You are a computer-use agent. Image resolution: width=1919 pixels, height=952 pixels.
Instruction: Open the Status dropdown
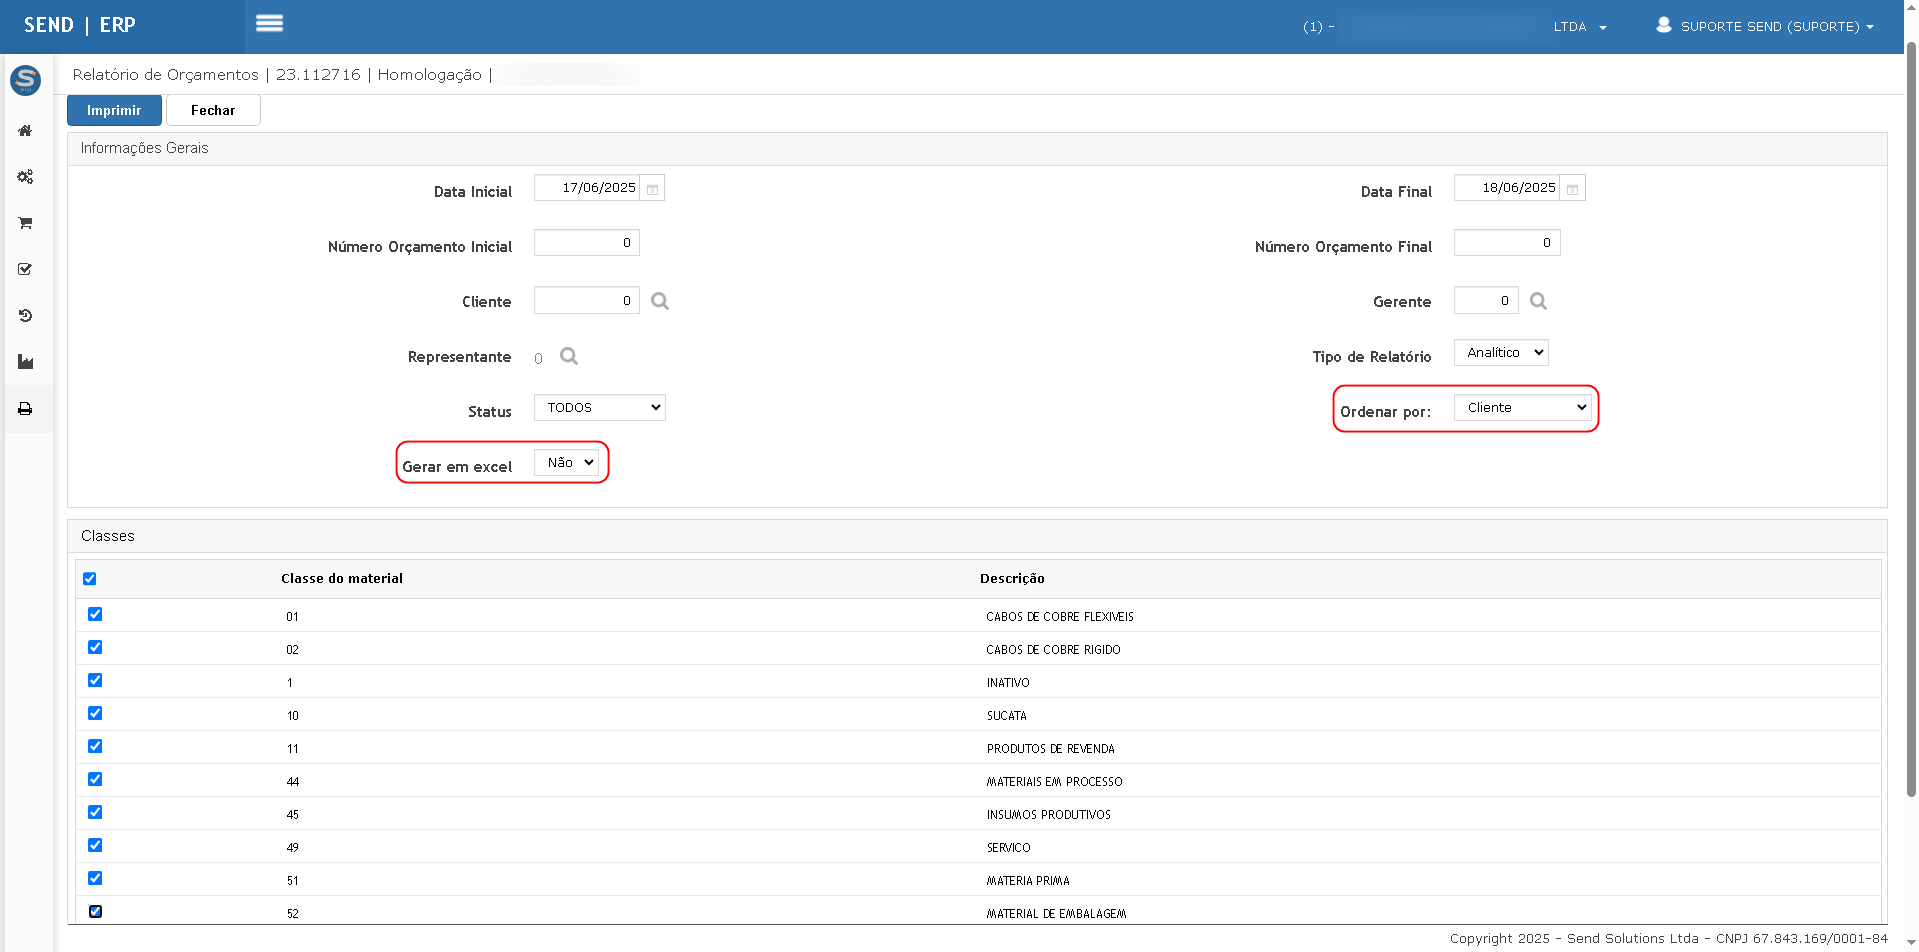click(x=599, y=407)
